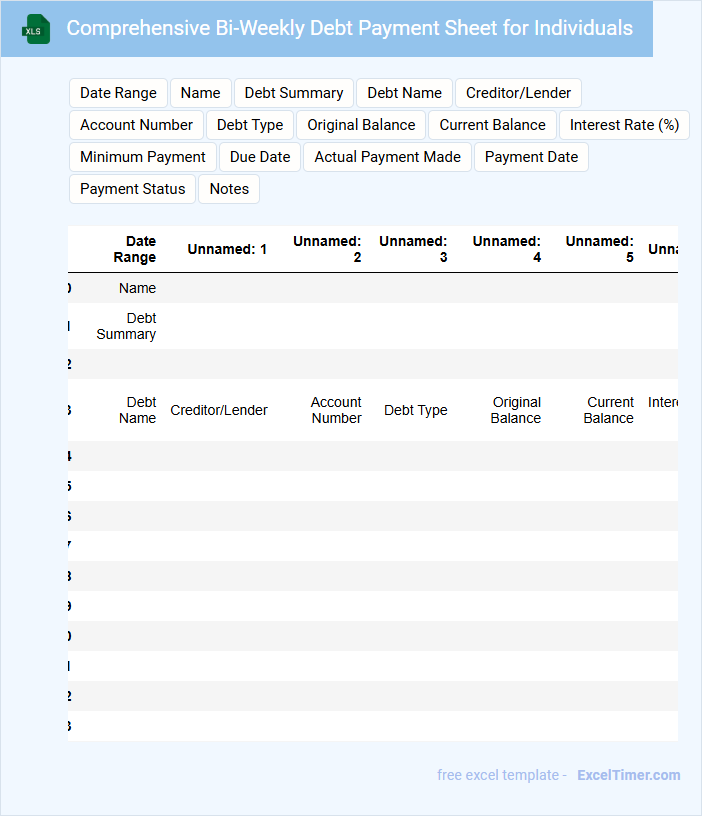Select the Date Range tag
The height and width of the screenshot is (816, 702).
(x=118, y=93)
